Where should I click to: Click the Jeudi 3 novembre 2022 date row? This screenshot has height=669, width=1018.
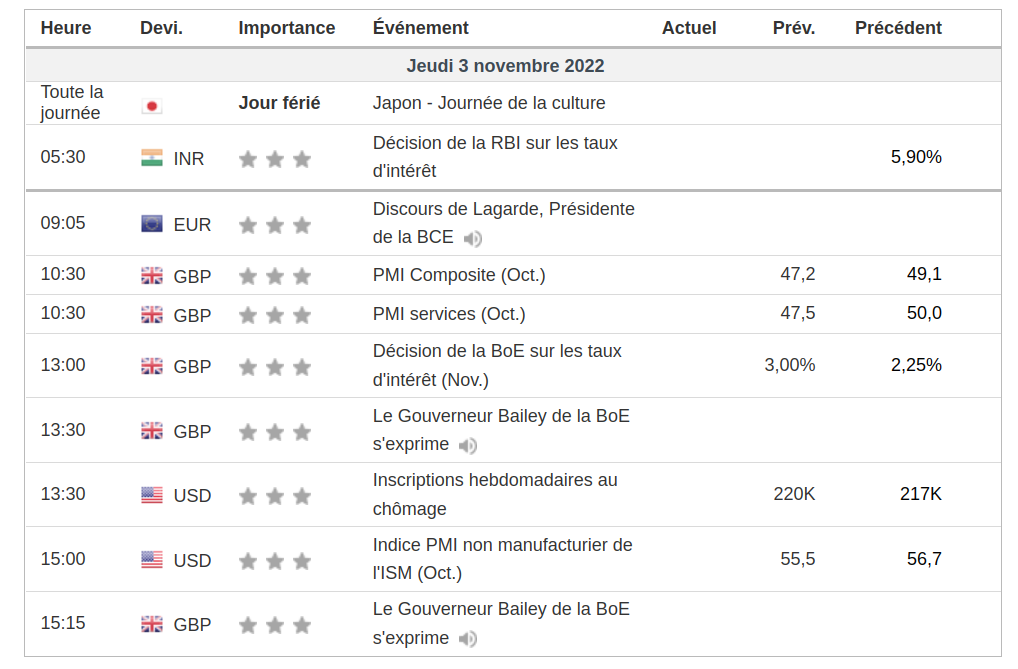[x=506, y=66]
